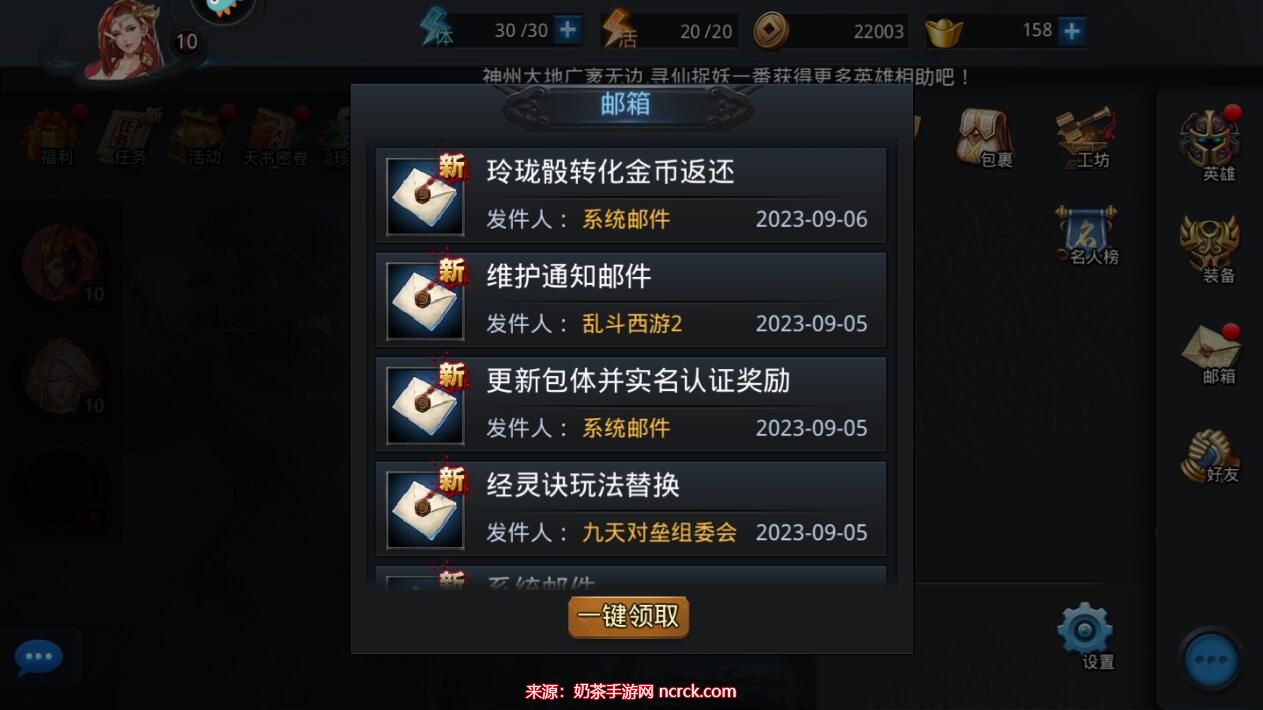Open the 装备 equipment armor icon

[1212, 248]
